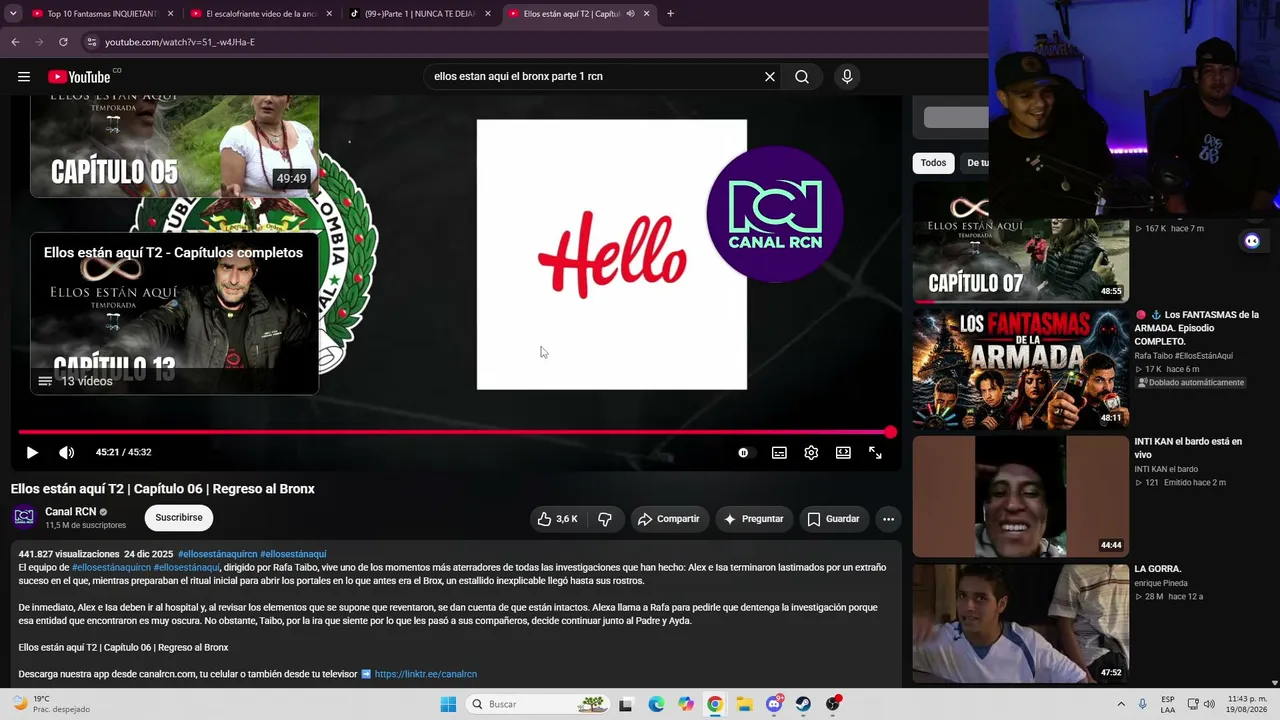This screenshot has width=1280, height=720.
Task: Open the Windows Start menu
Action: pyautogui.click(x=448, y=704)
